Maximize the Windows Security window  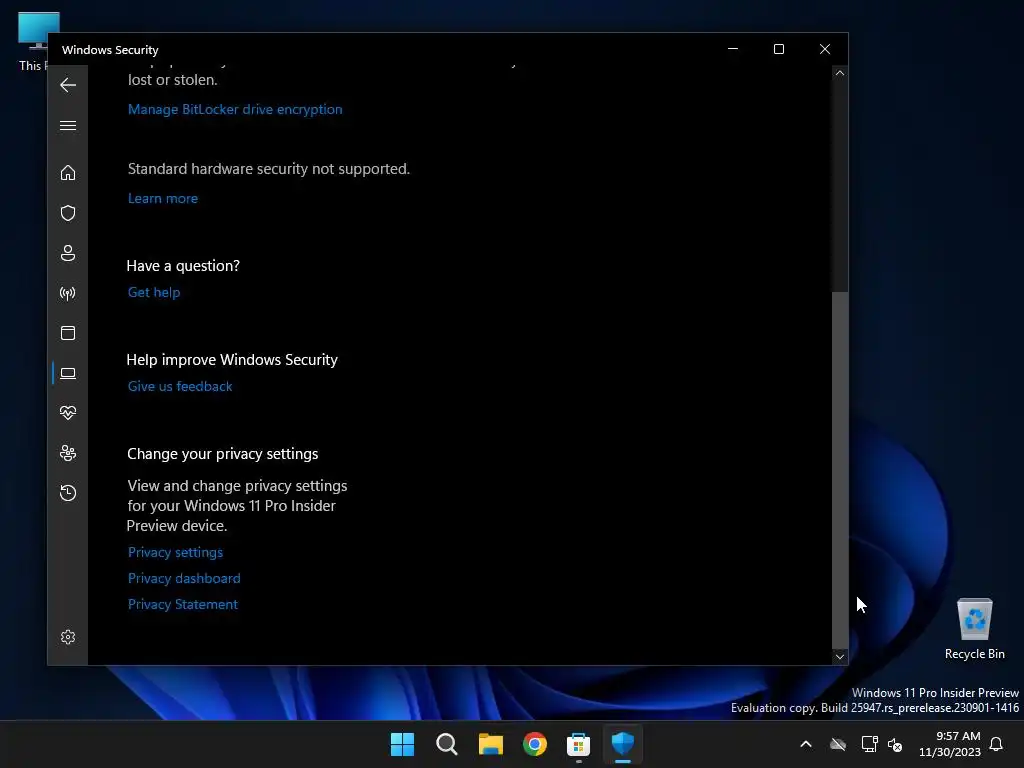(778, 49)
